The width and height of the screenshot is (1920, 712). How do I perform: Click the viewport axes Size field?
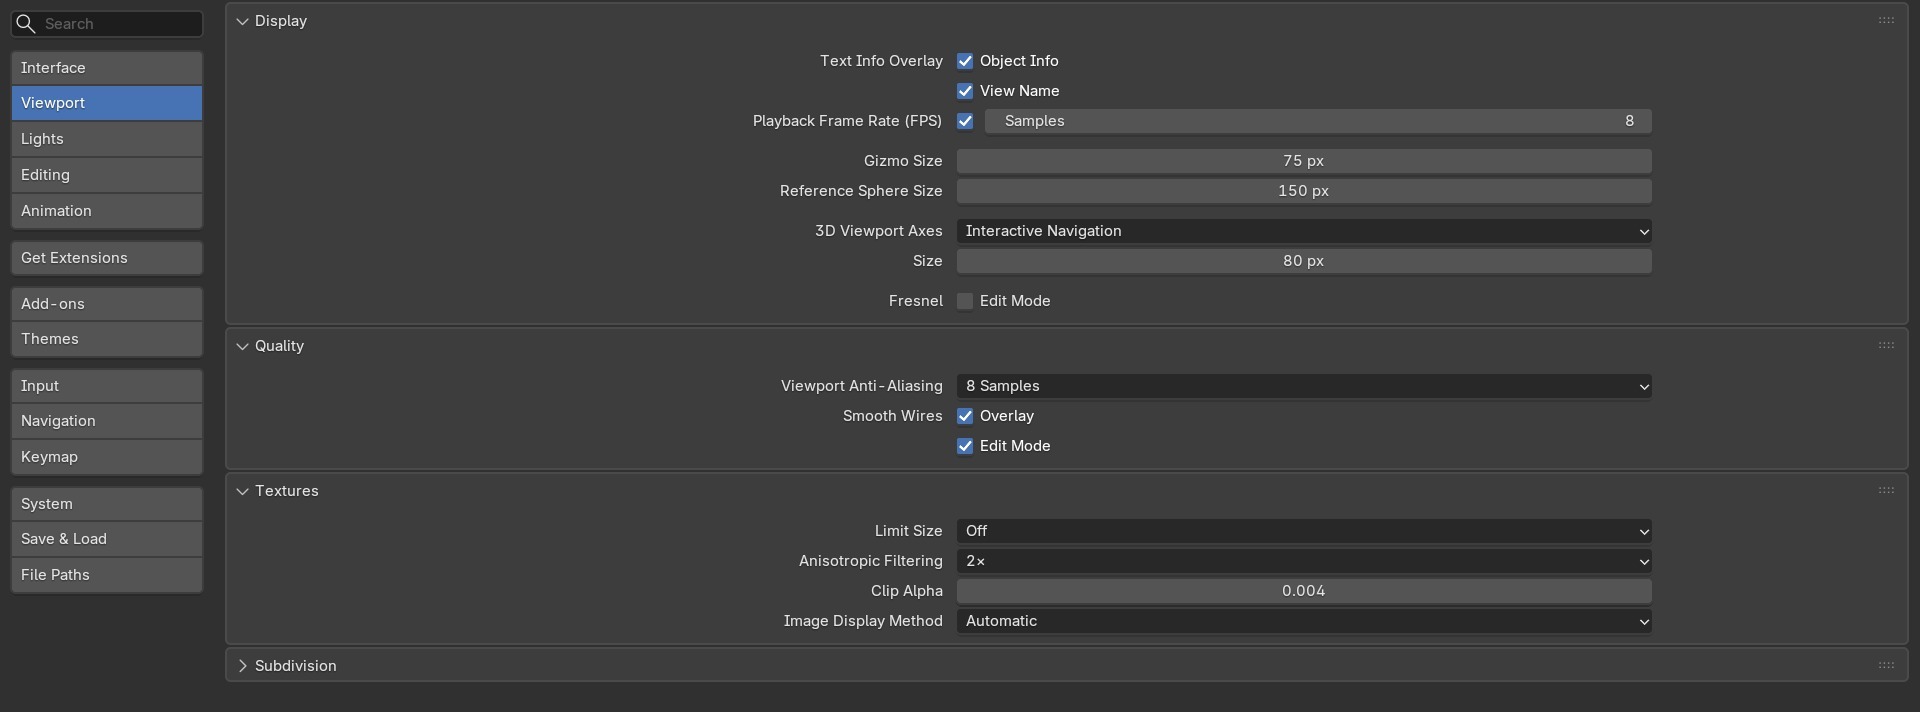[1304, 261]
